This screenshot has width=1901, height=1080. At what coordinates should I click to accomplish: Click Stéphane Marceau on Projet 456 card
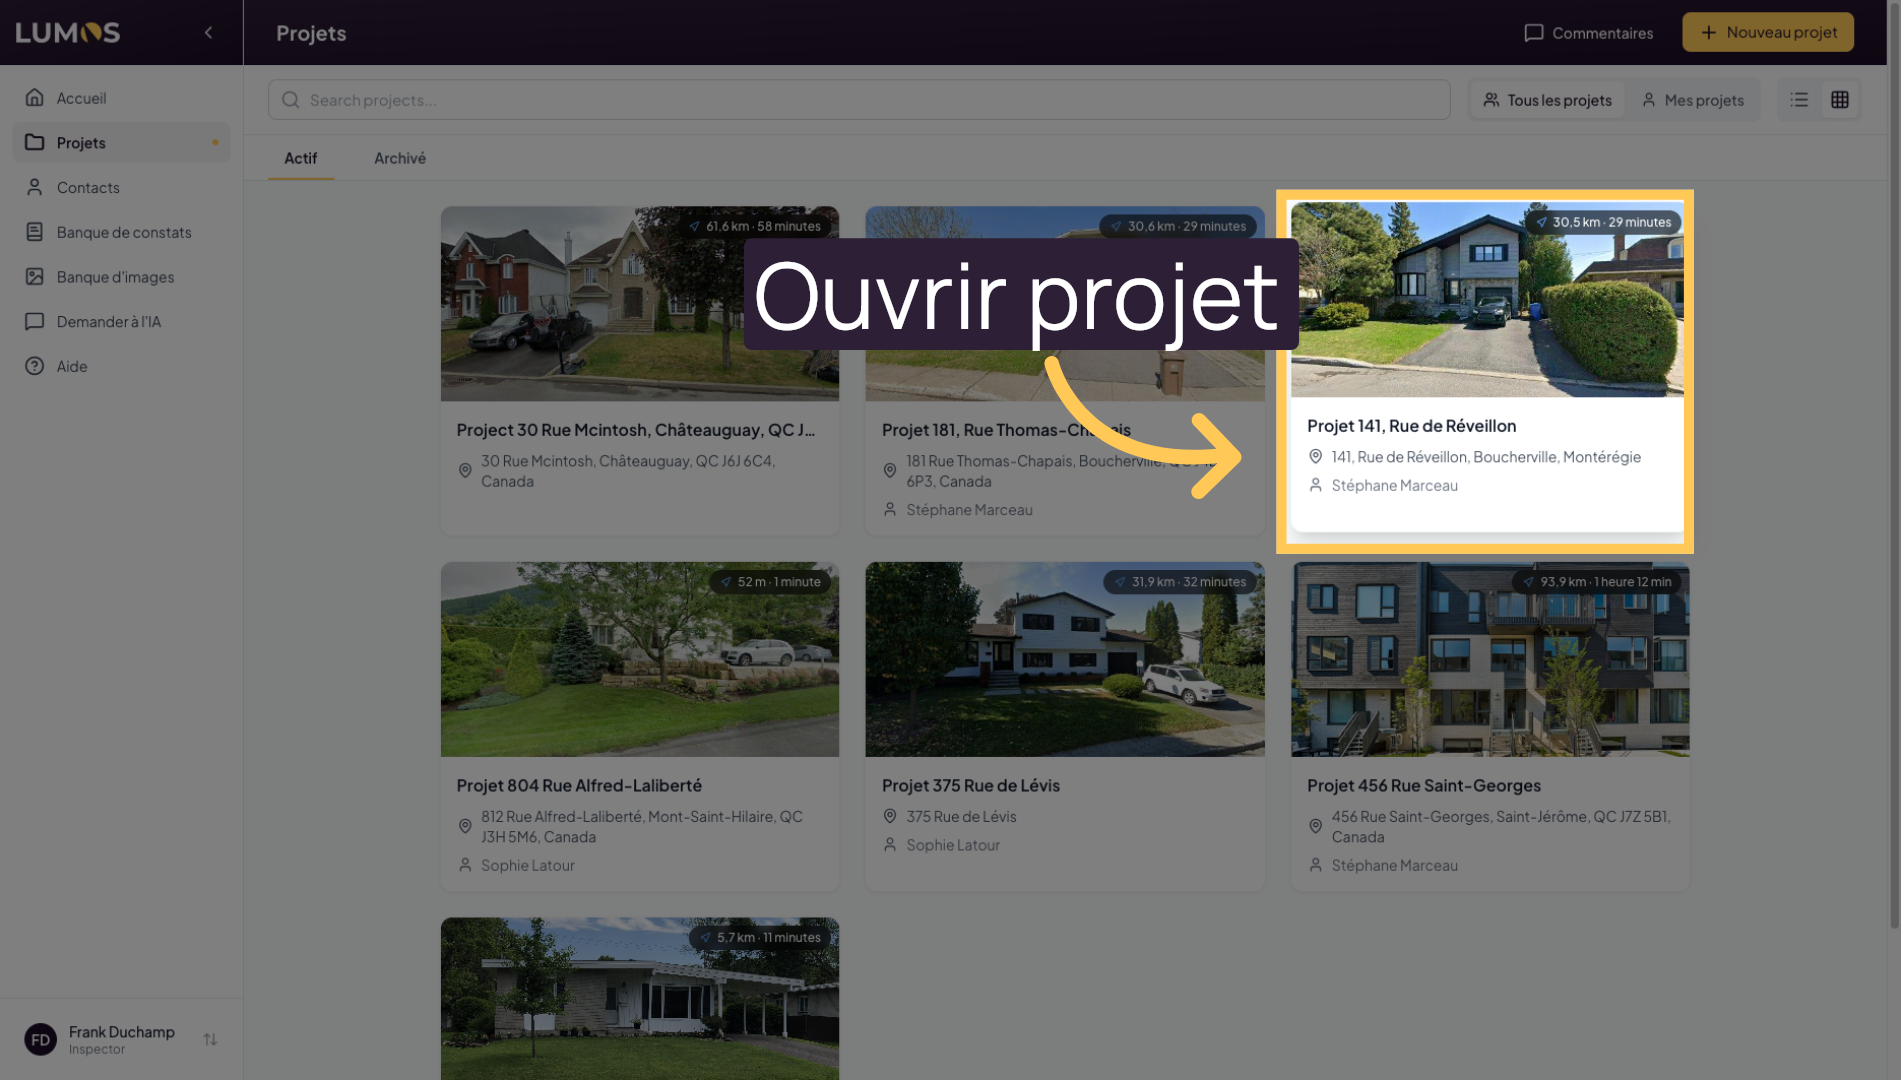click(x=1394, y=866)
